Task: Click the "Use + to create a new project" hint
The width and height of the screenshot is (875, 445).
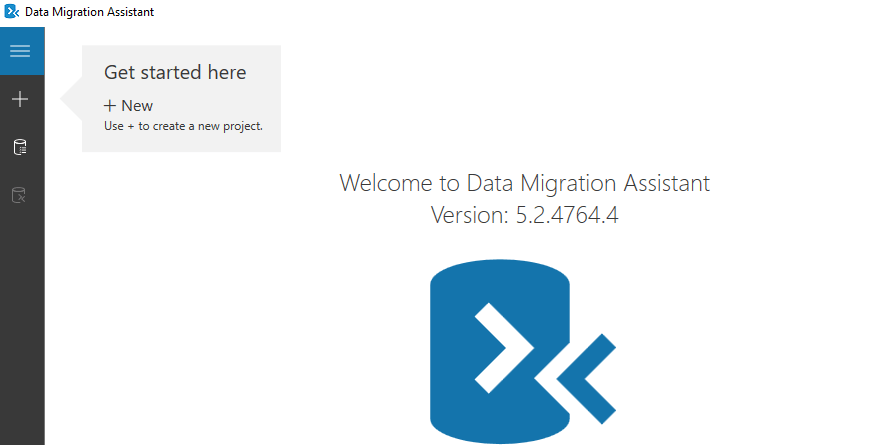Action: tap(183, 126)
